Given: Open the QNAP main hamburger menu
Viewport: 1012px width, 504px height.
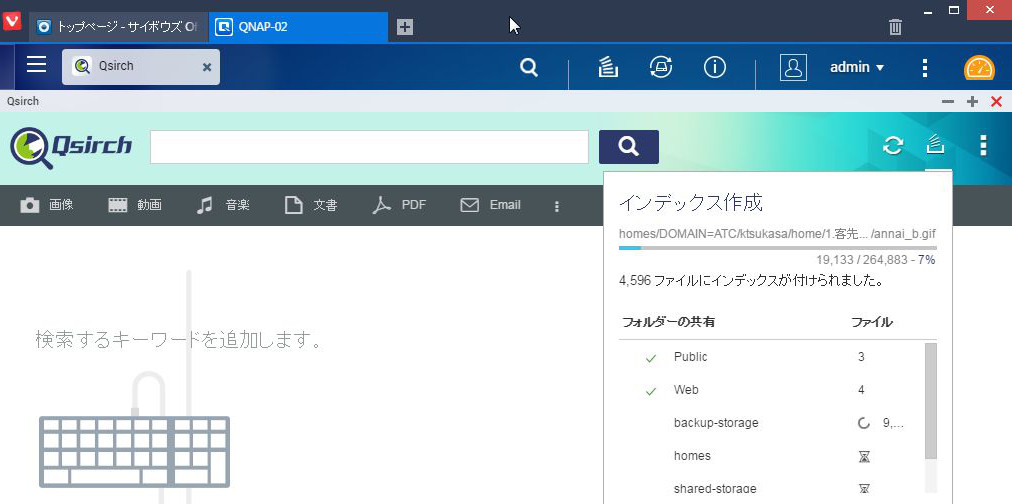Looking at the screenshot, I should pos(36,65).
